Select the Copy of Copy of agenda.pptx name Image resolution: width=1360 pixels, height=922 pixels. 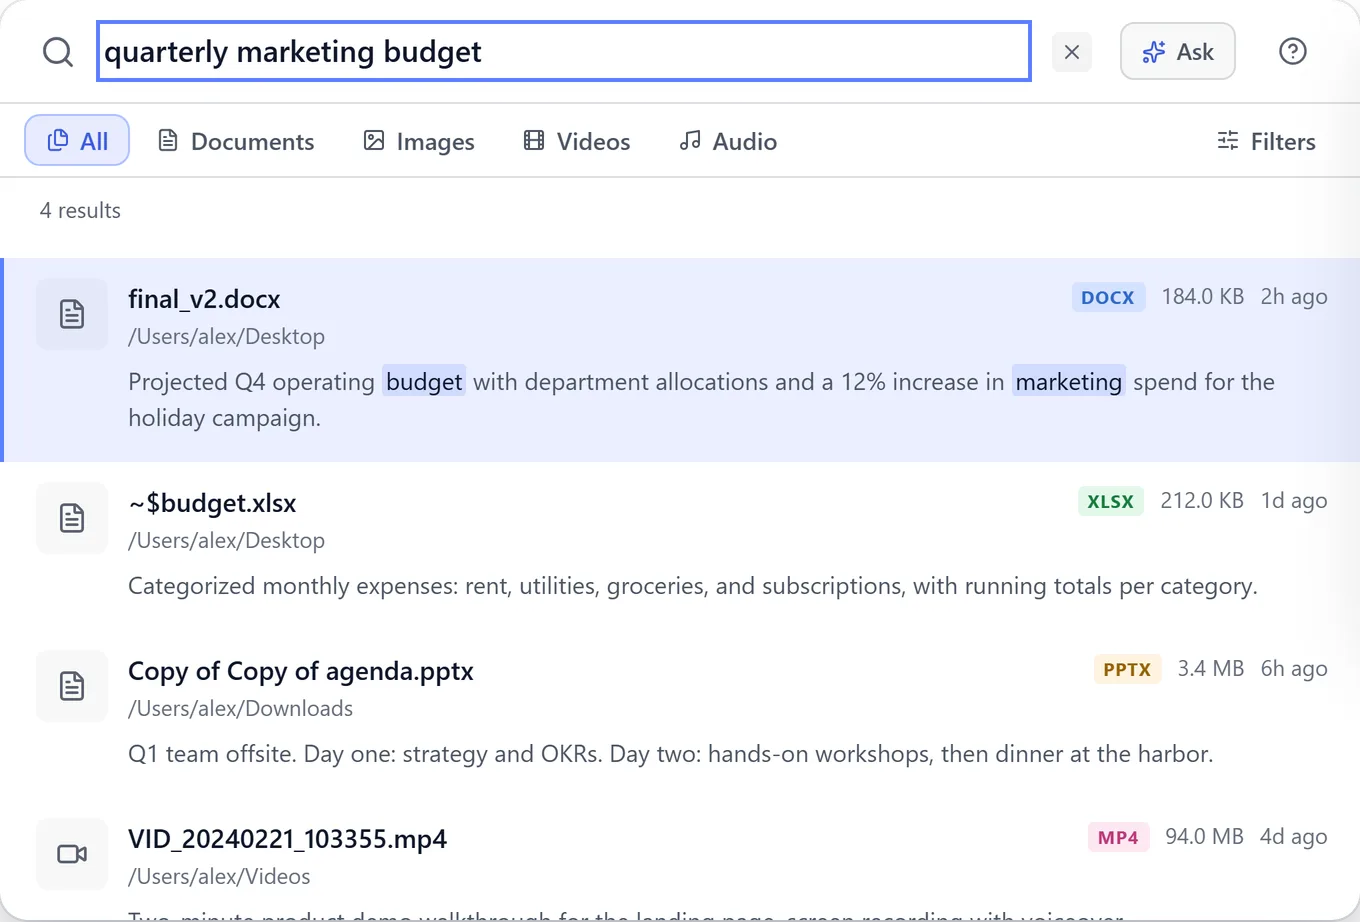[301, 671]
